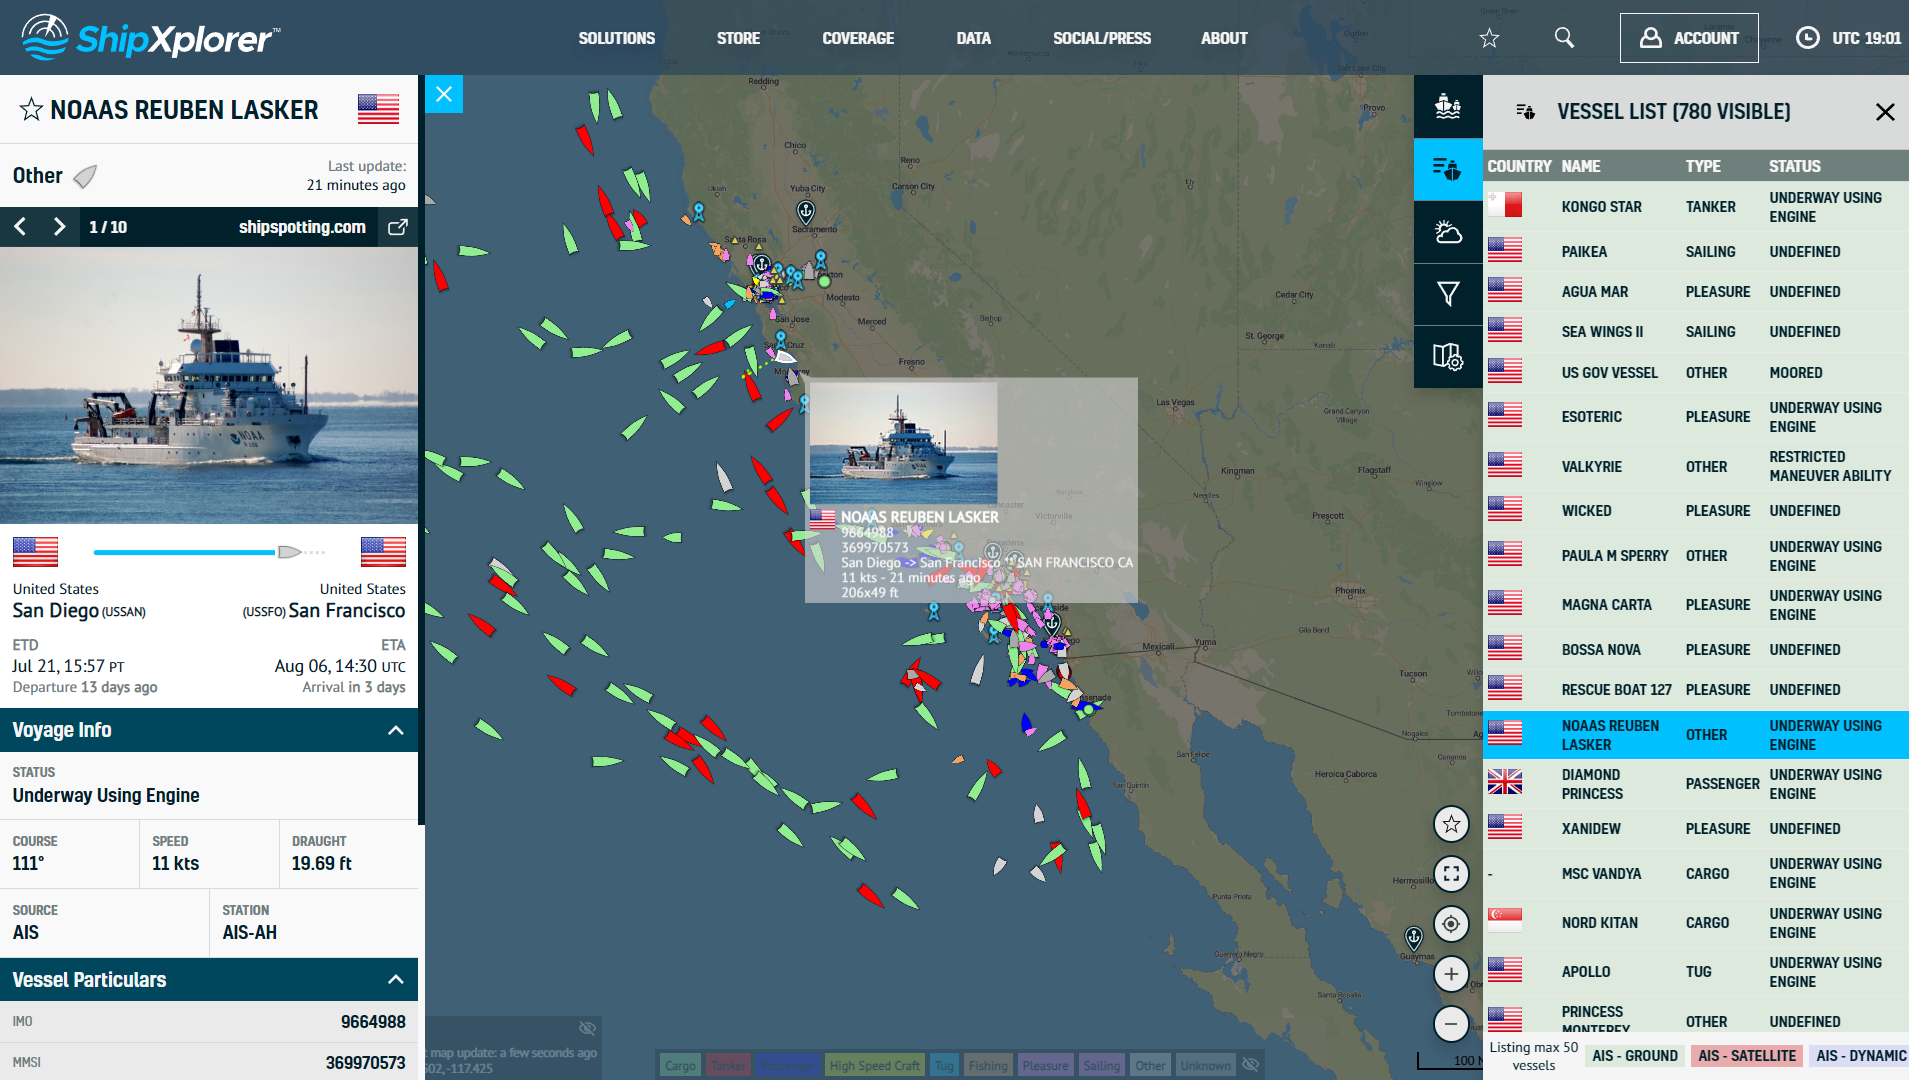
Task: Open the vessel list sidebar icon
Action: point(1447,169)
